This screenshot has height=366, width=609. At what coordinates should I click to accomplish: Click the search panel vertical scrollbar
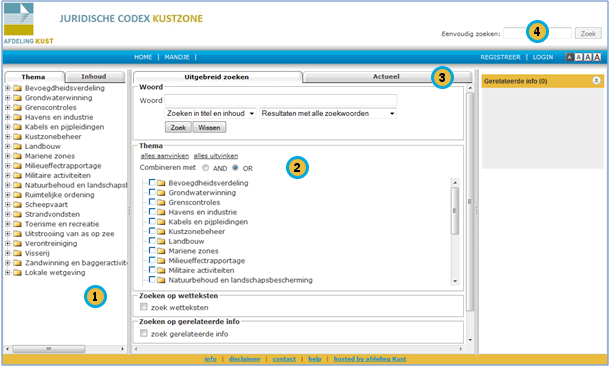click(470, 201)
